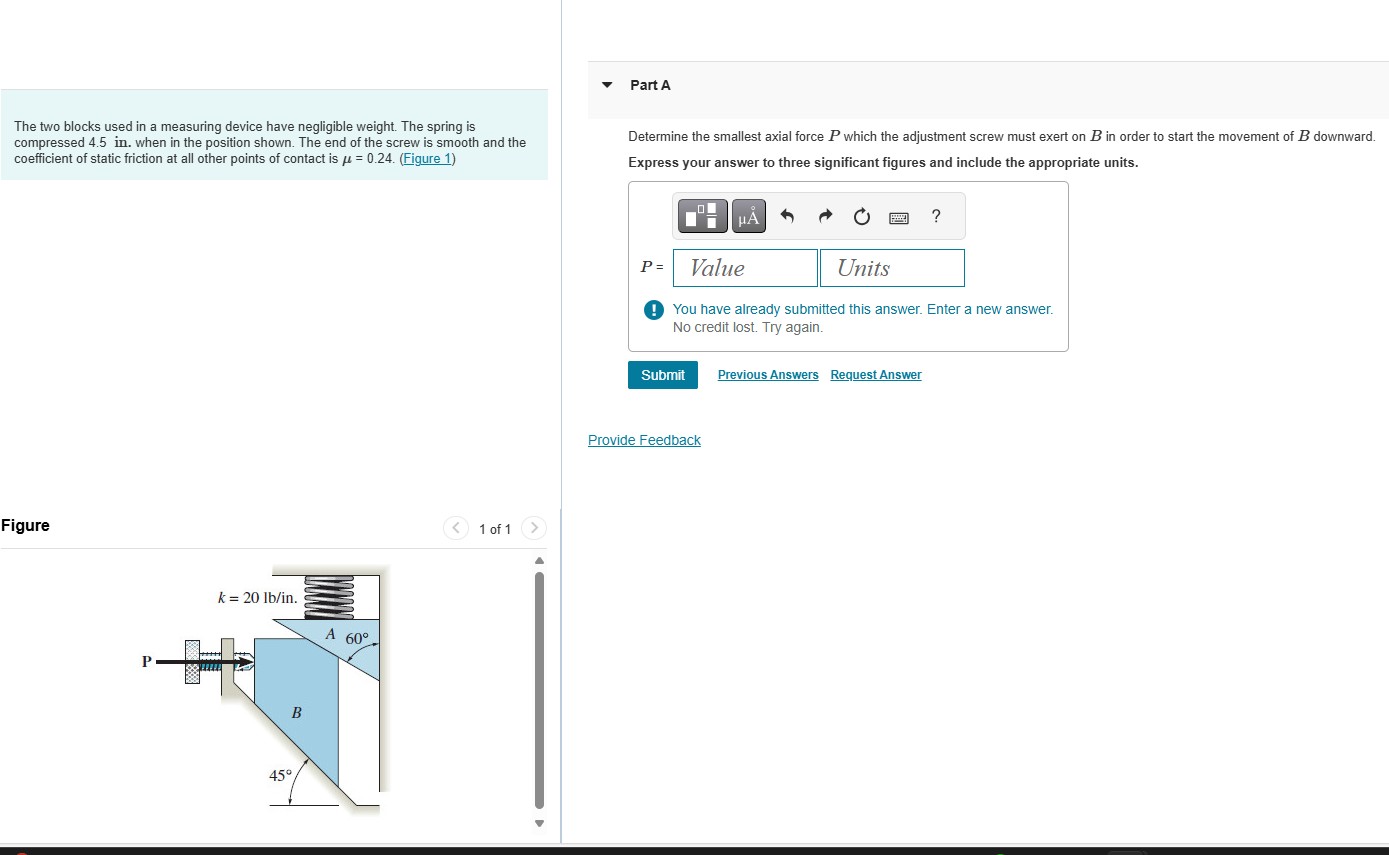This screenshot has width=1389, height=855.
Task: Click the previous figure chevron
Action: click(456, 528)
